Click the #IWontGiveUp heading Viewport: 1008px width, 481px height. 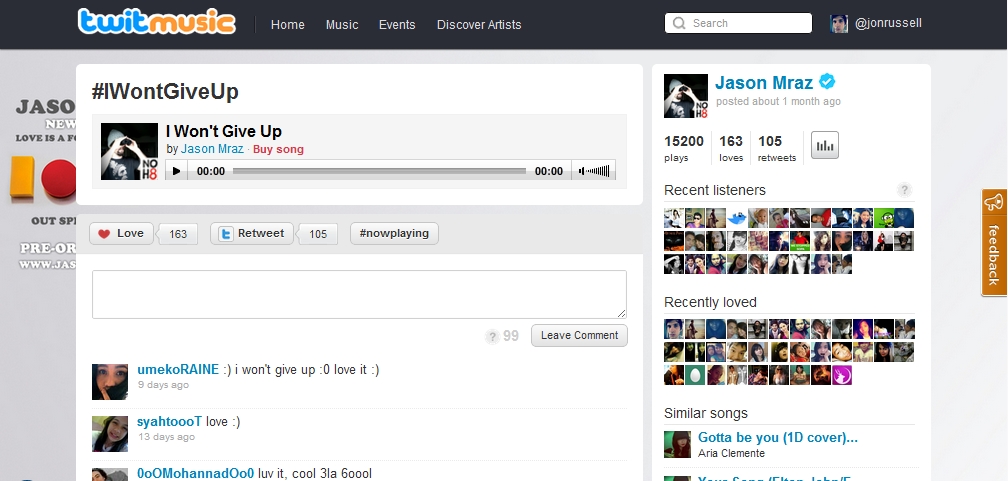(x=165, y=91)
